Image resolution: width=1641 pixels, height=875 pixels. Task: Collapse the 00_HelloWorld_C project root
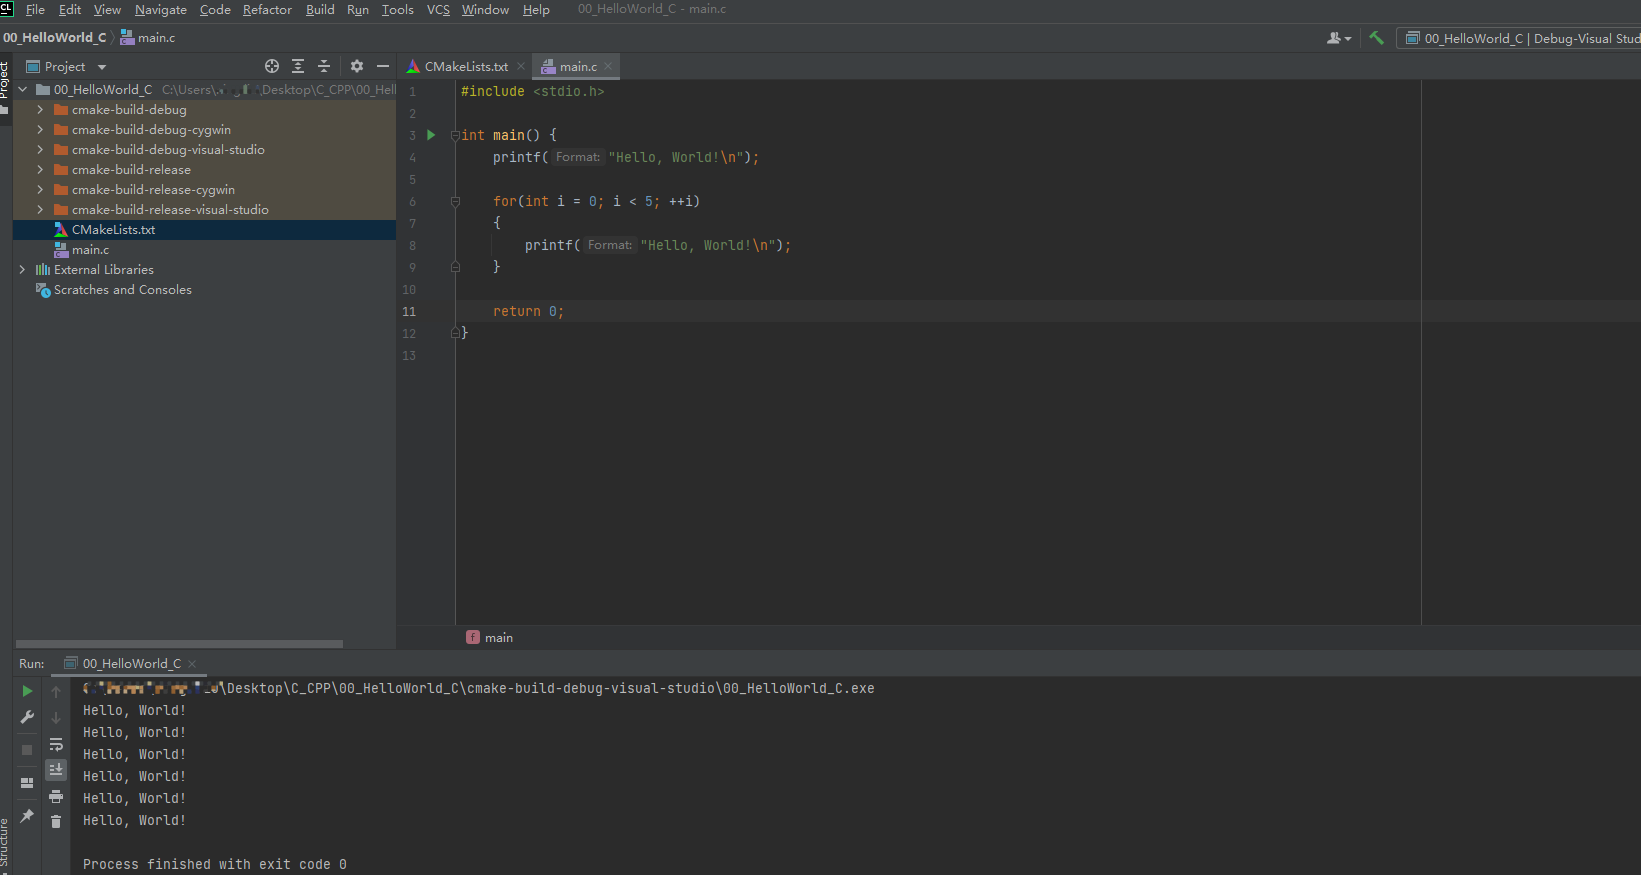(x=22, y=90)
